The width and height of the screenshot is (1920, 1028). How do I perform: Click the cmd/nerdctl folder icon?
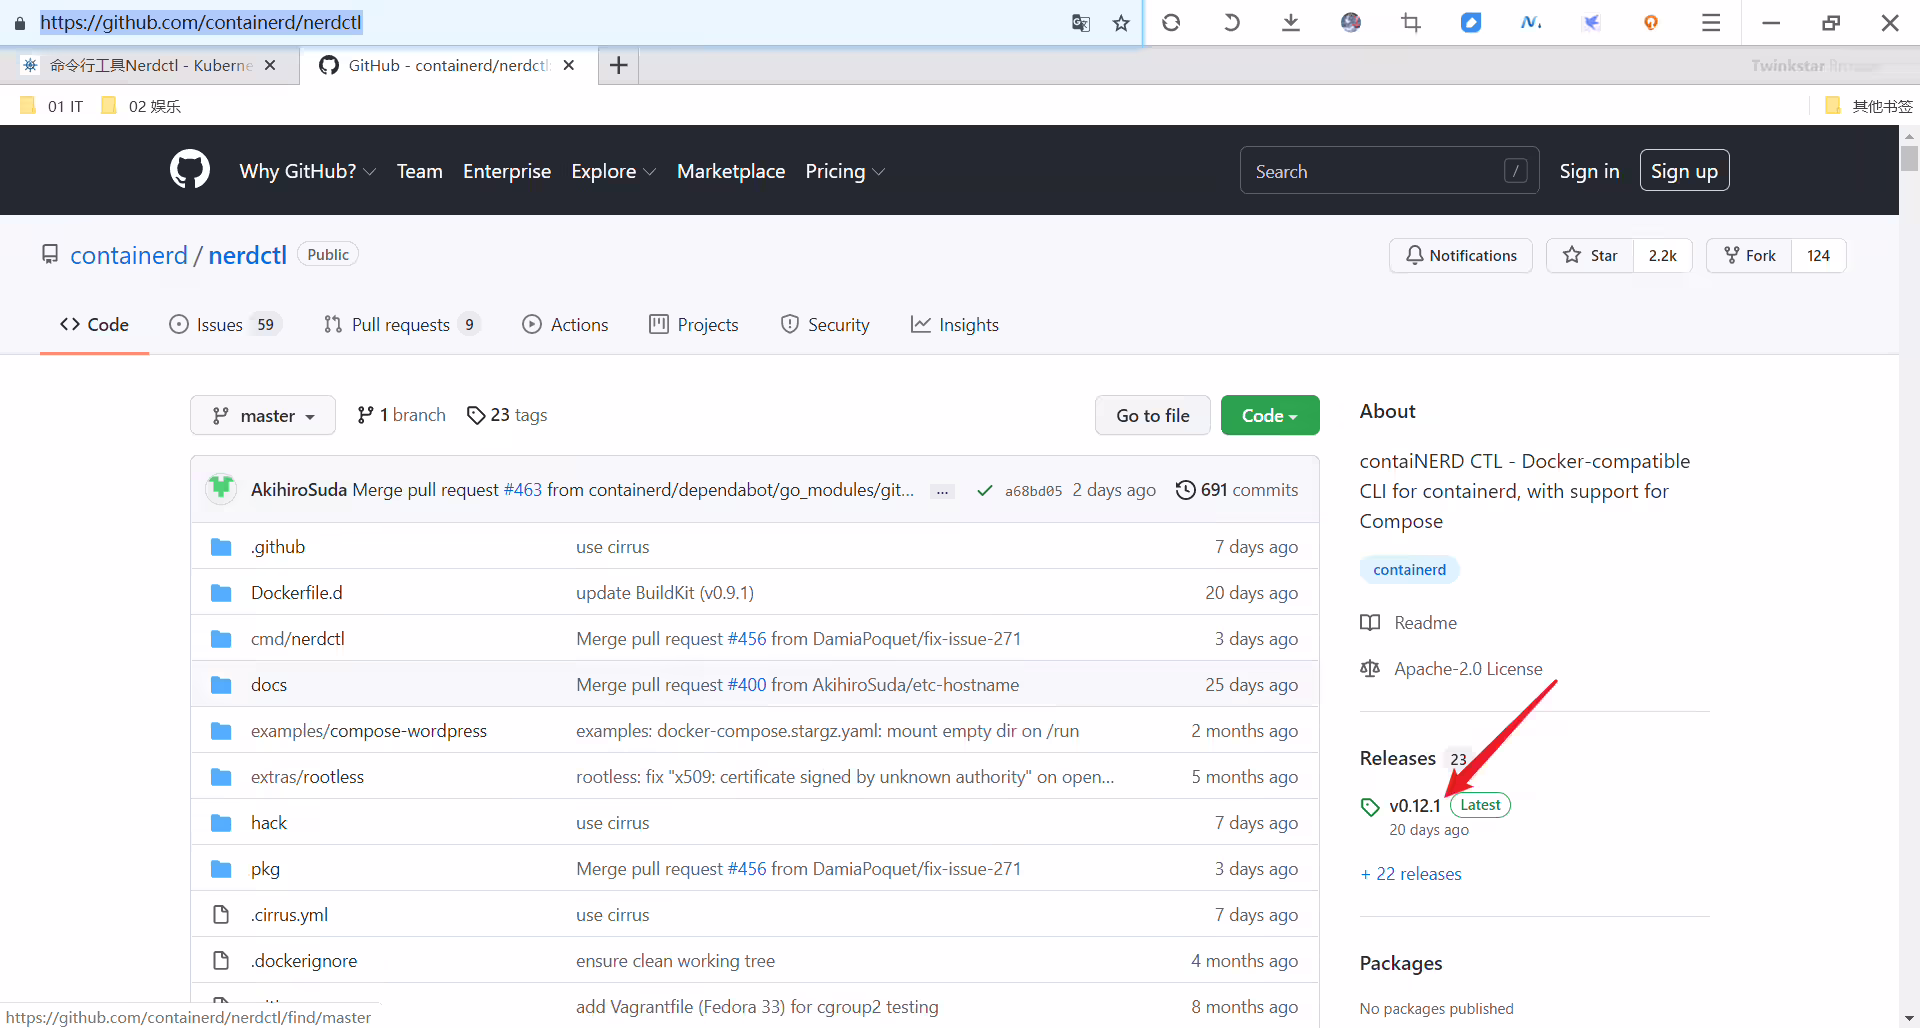pyautogui.click(x=221, y=639)
